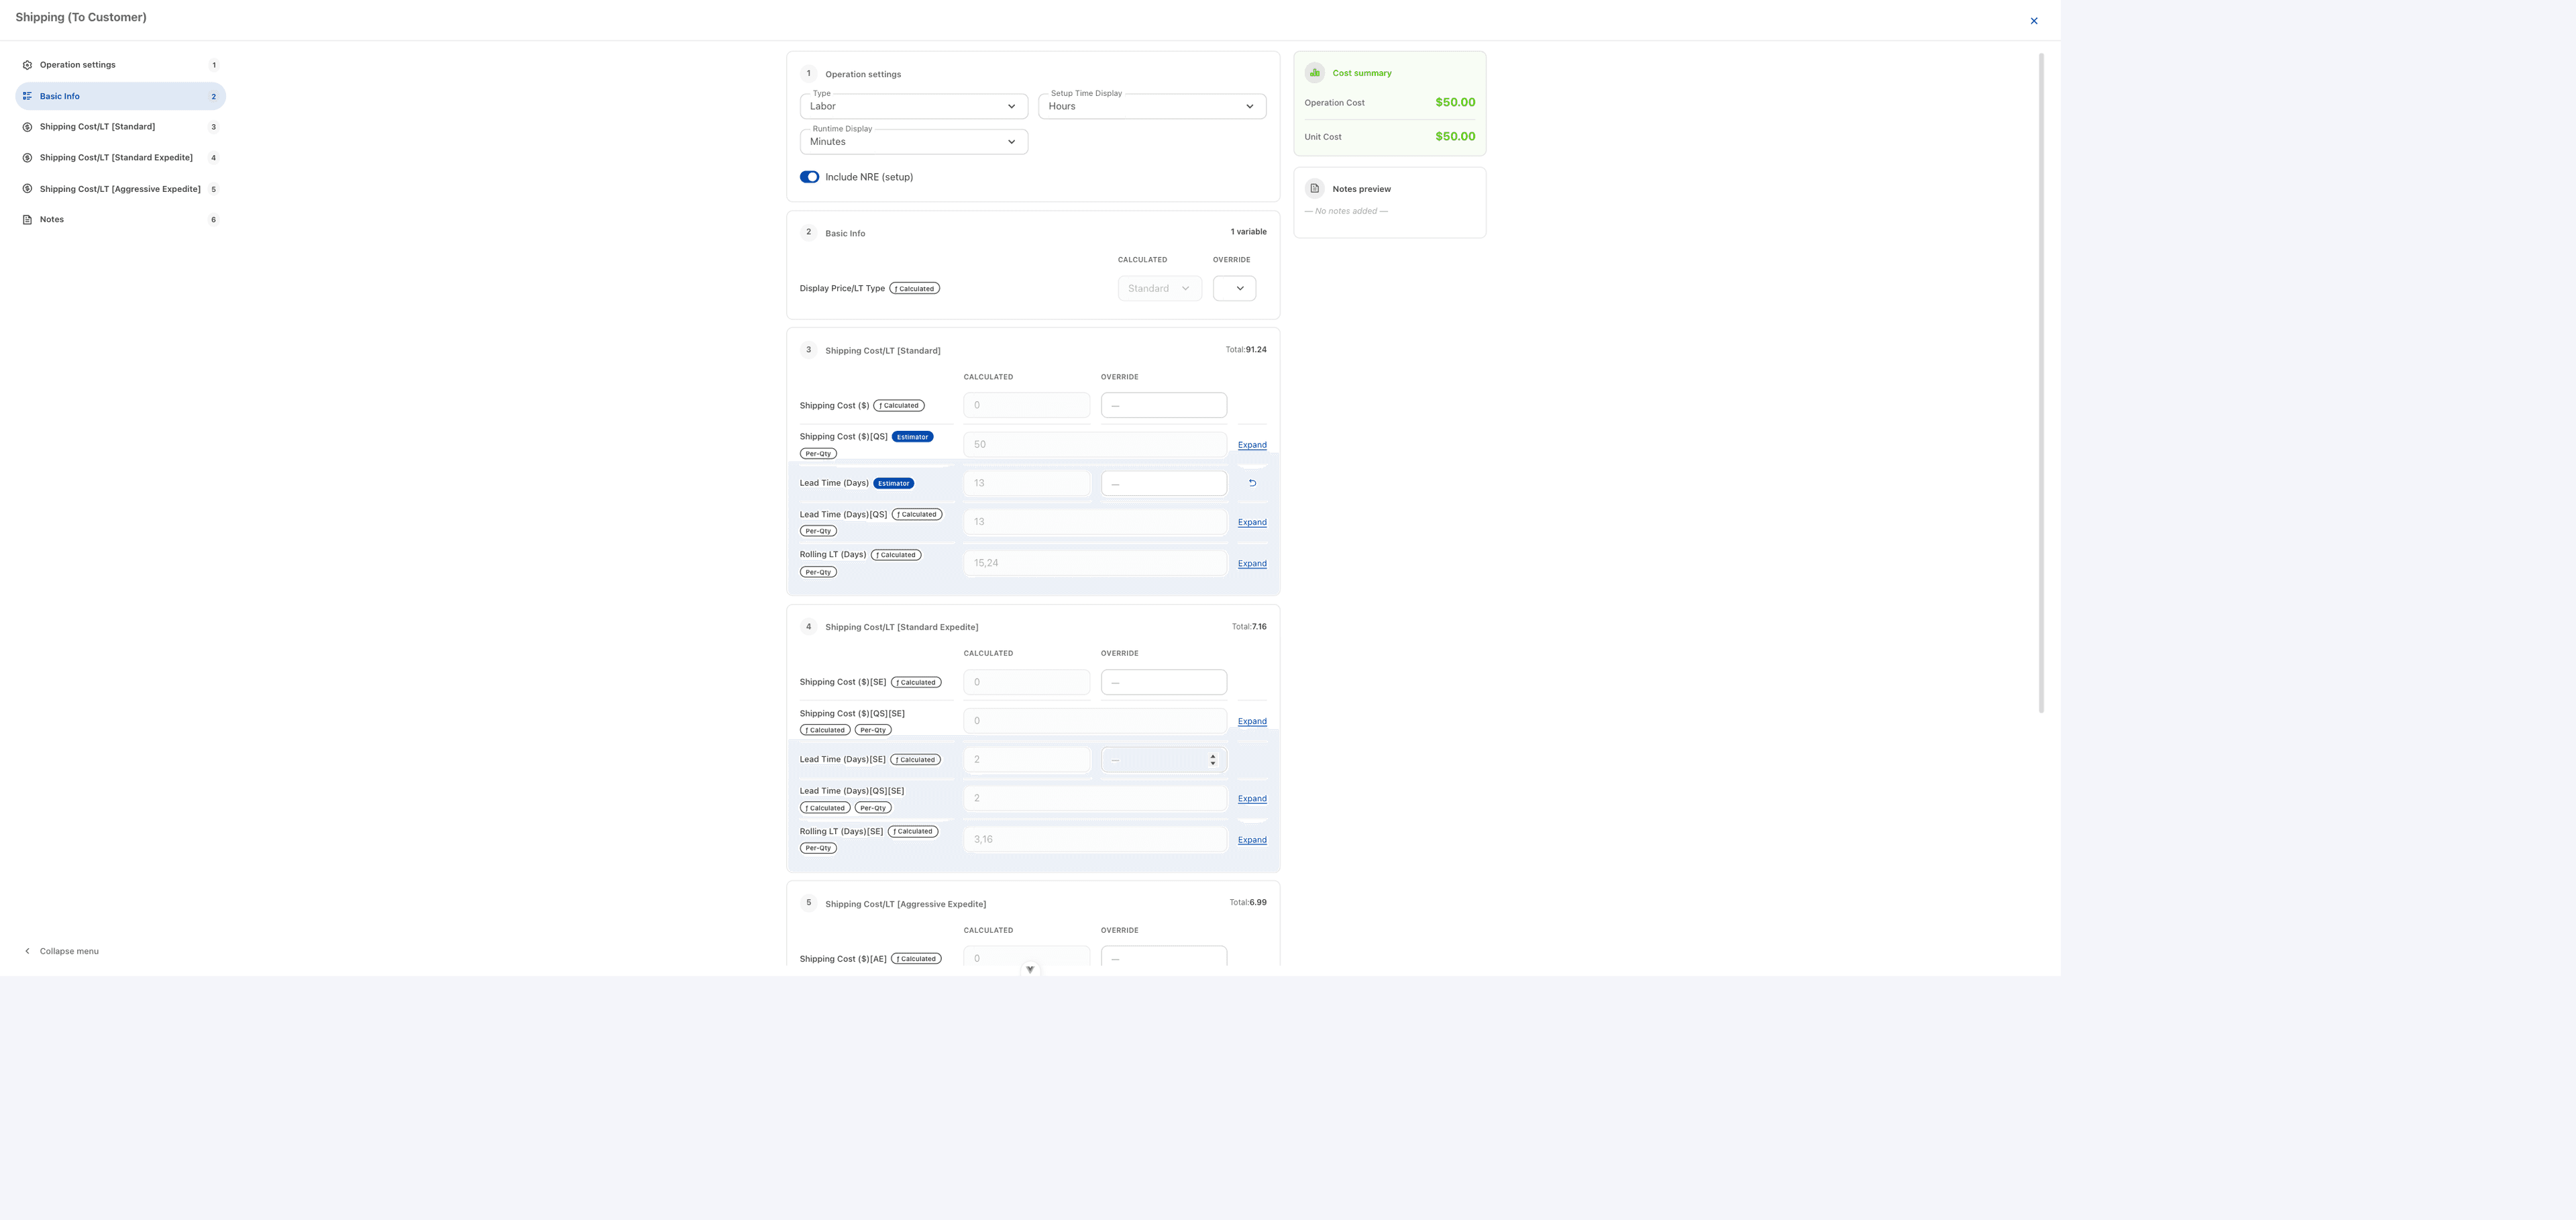The image size is (2576, 1220).
Task: Click Lead Time (Days) override field
Action: [1164, 483]
